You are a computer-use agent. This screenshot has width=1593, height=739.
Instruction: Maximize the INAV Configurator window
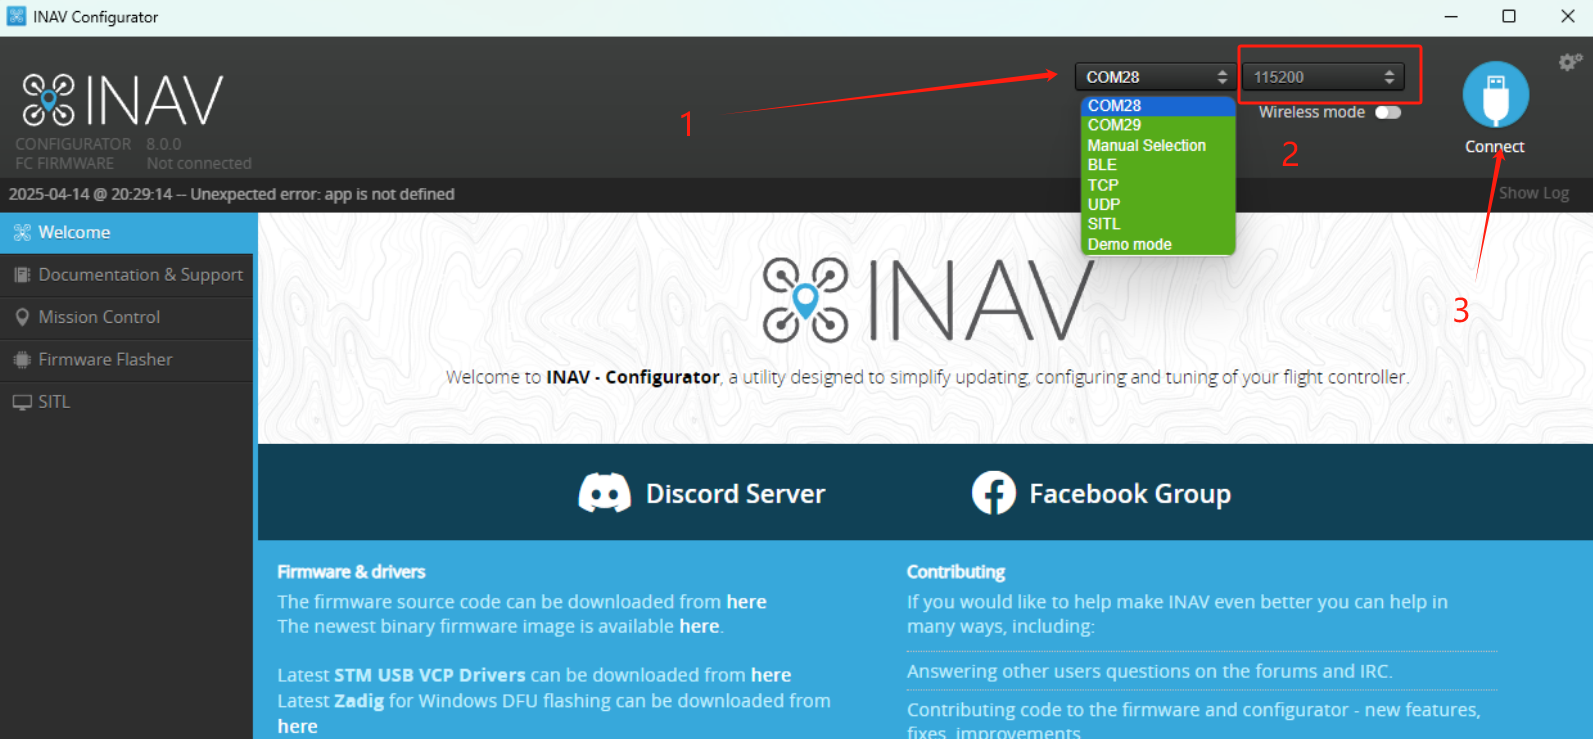click(x=1509, y=16)
